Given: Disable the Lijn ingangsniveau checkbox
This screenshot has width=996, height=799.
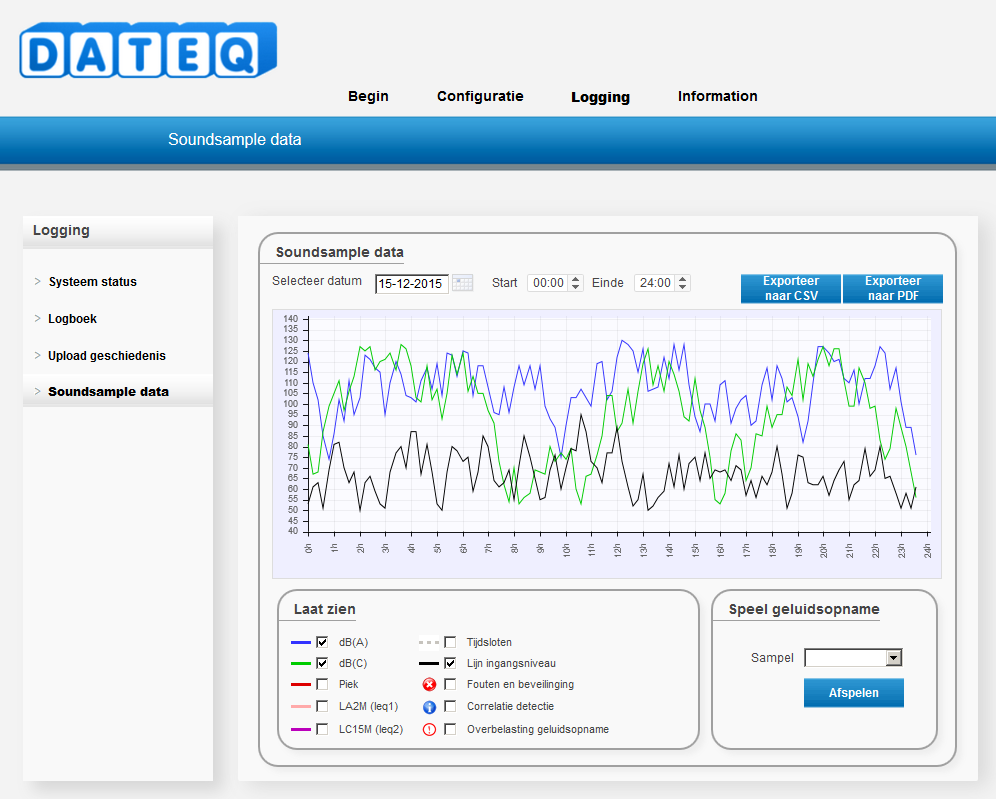Looking at the screenshot, I should coord(450,663).
